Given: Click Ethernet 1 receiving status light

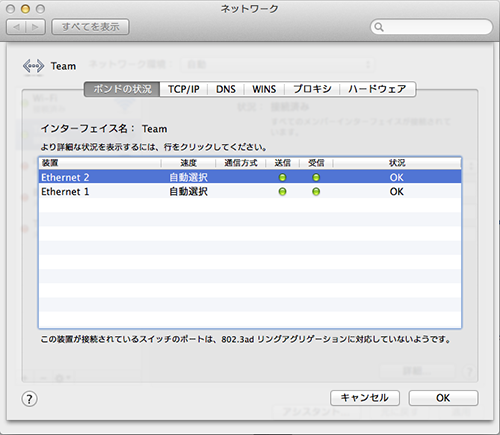Looking at the screenshot, I should 316,192.
